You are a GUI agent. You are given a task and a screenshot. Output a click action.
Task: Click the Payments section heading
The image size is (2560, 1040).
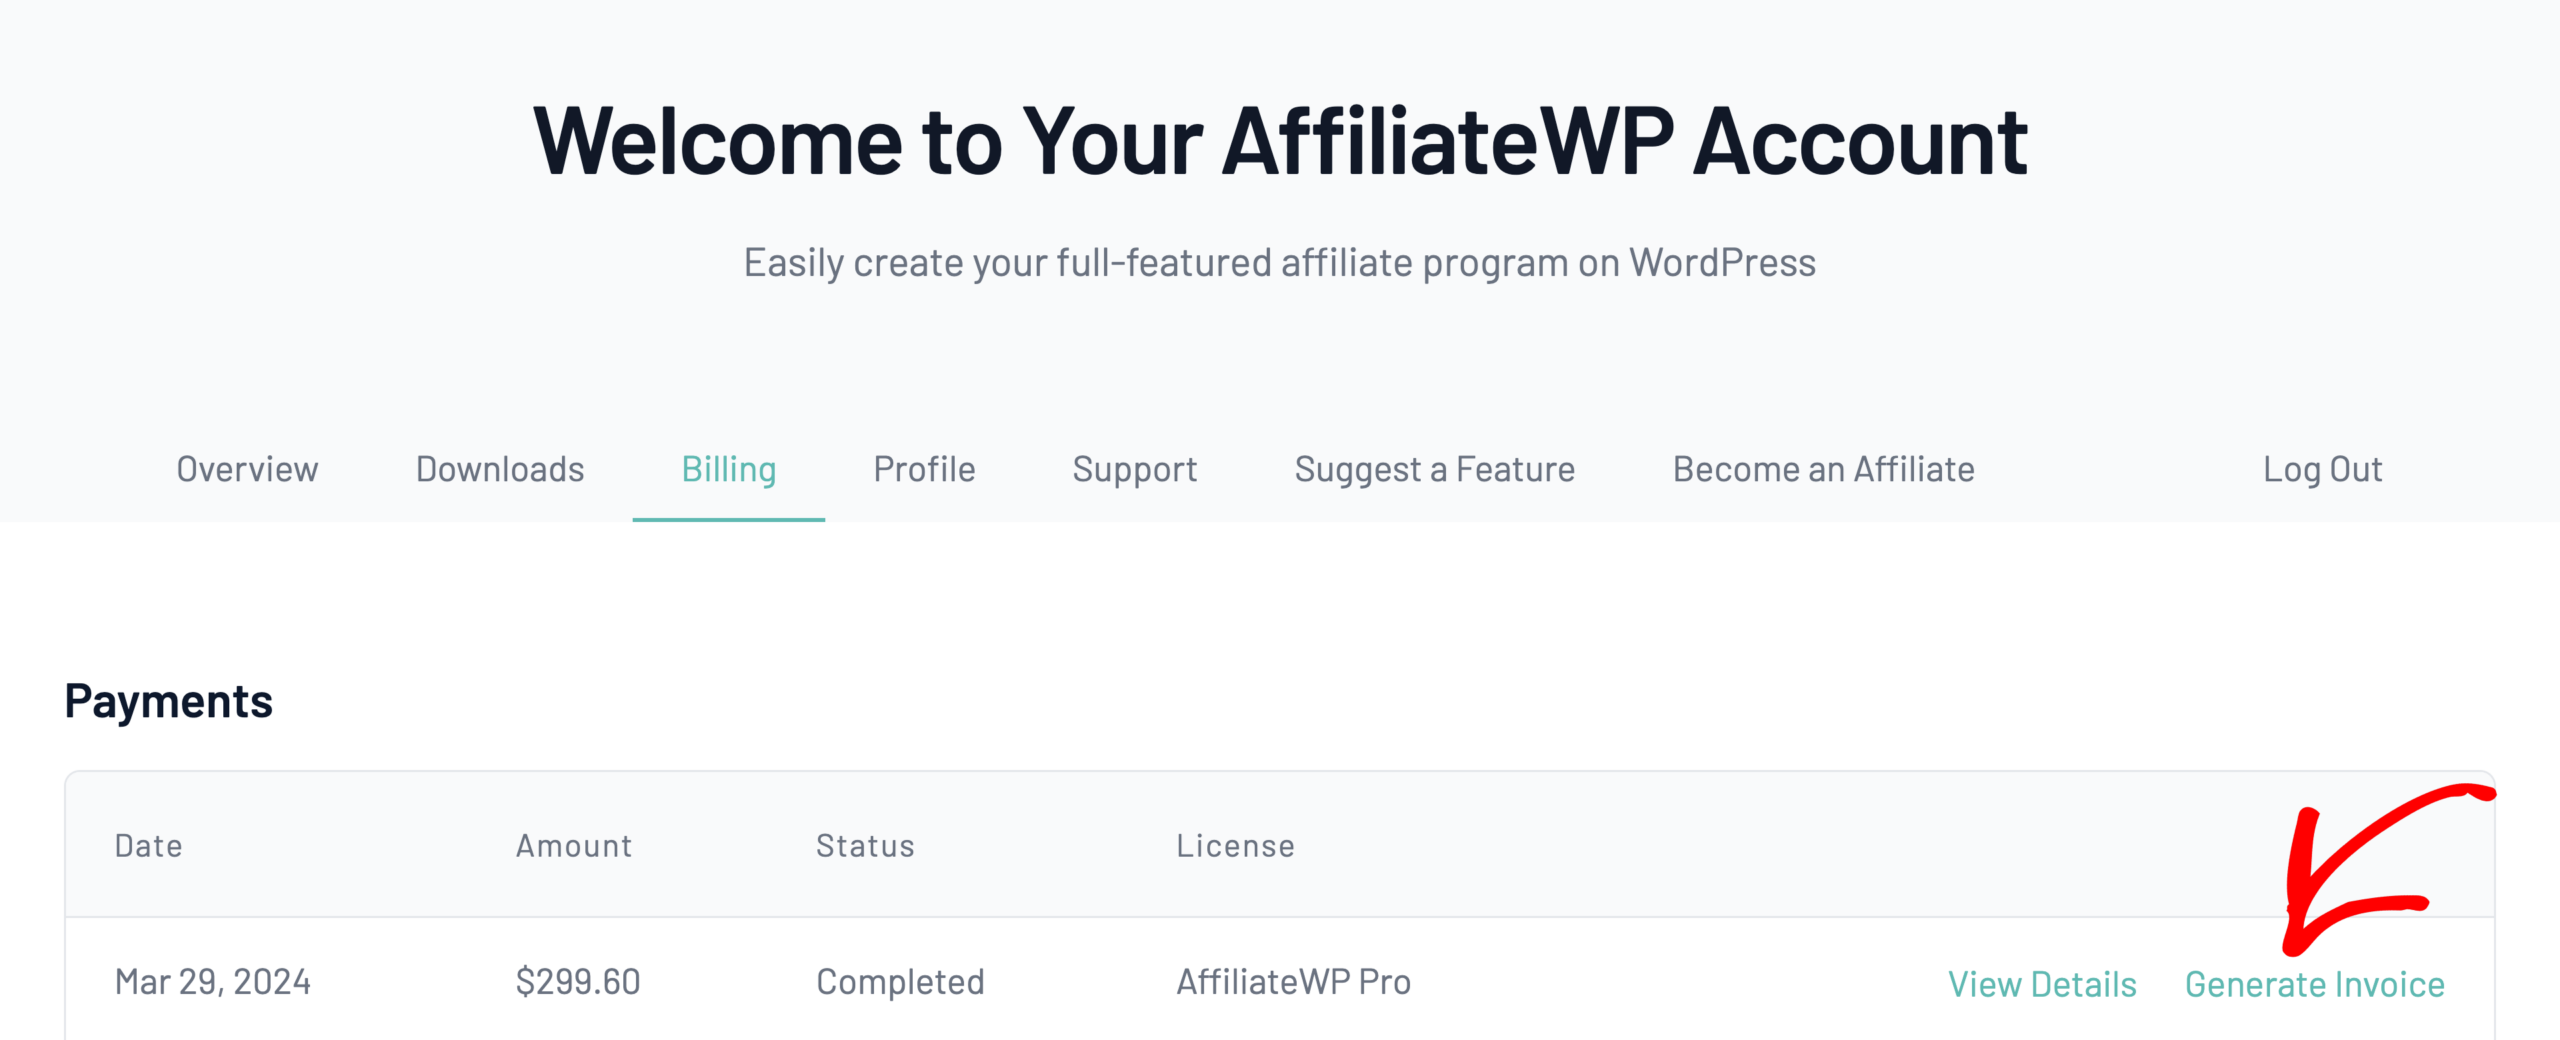click(x=168, y=701)
